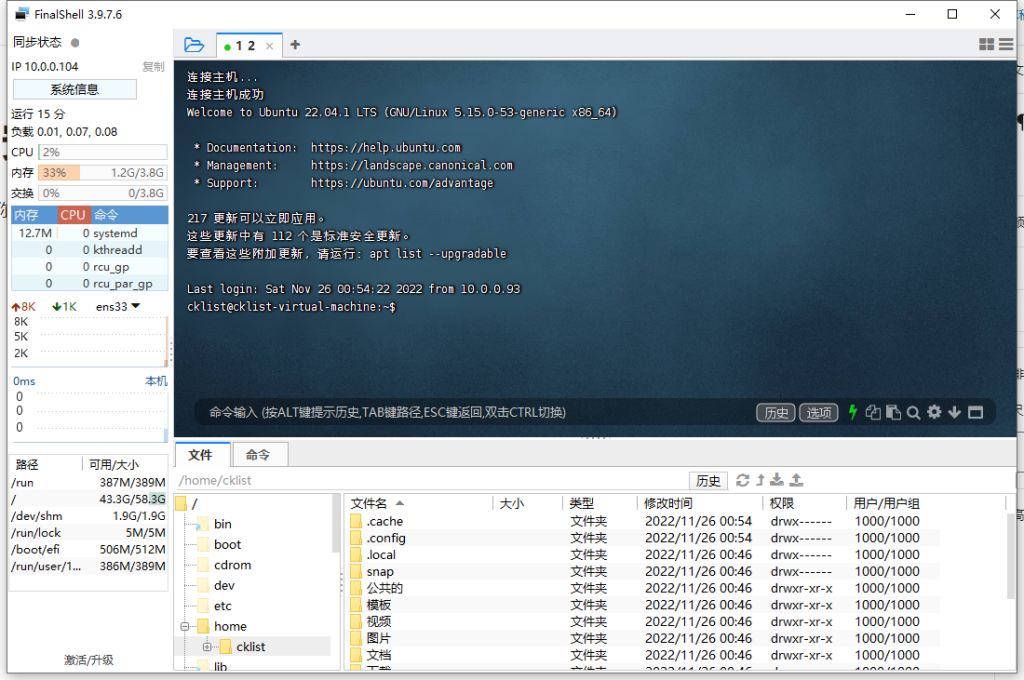Click the 交换 swap usage bar

[103, 193]
